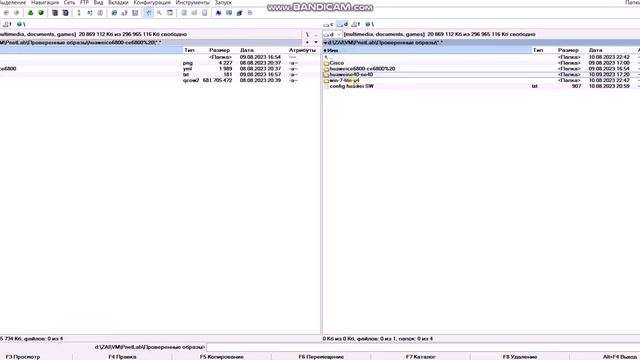This screenshot has width=640, height=360.
Task: Select the config huawei SW txt file
Action: tap(481, 86)
